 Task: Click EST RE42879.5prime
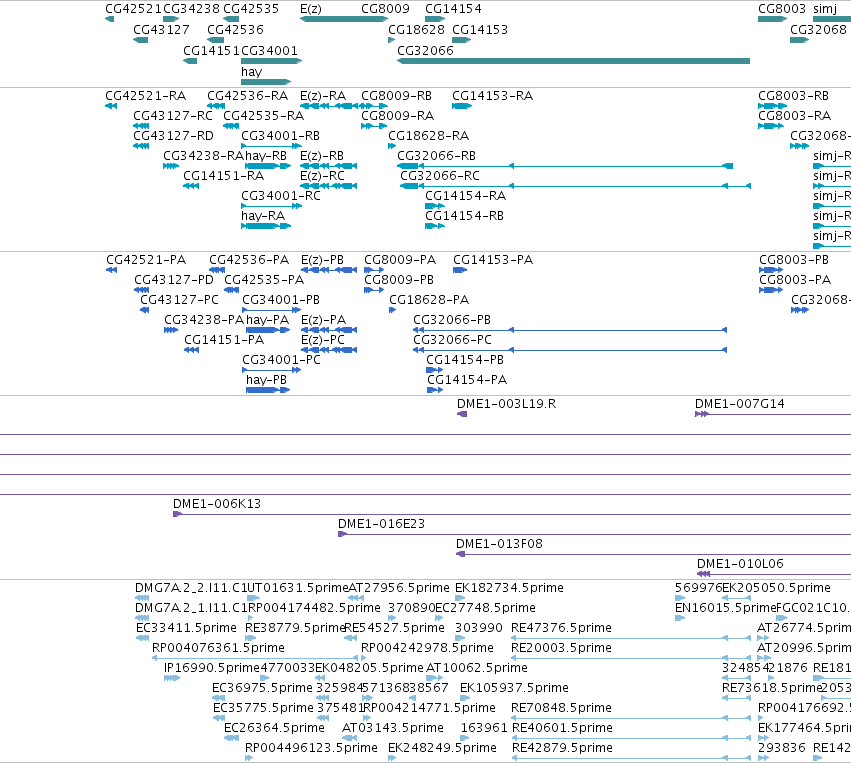coord(562,748)
